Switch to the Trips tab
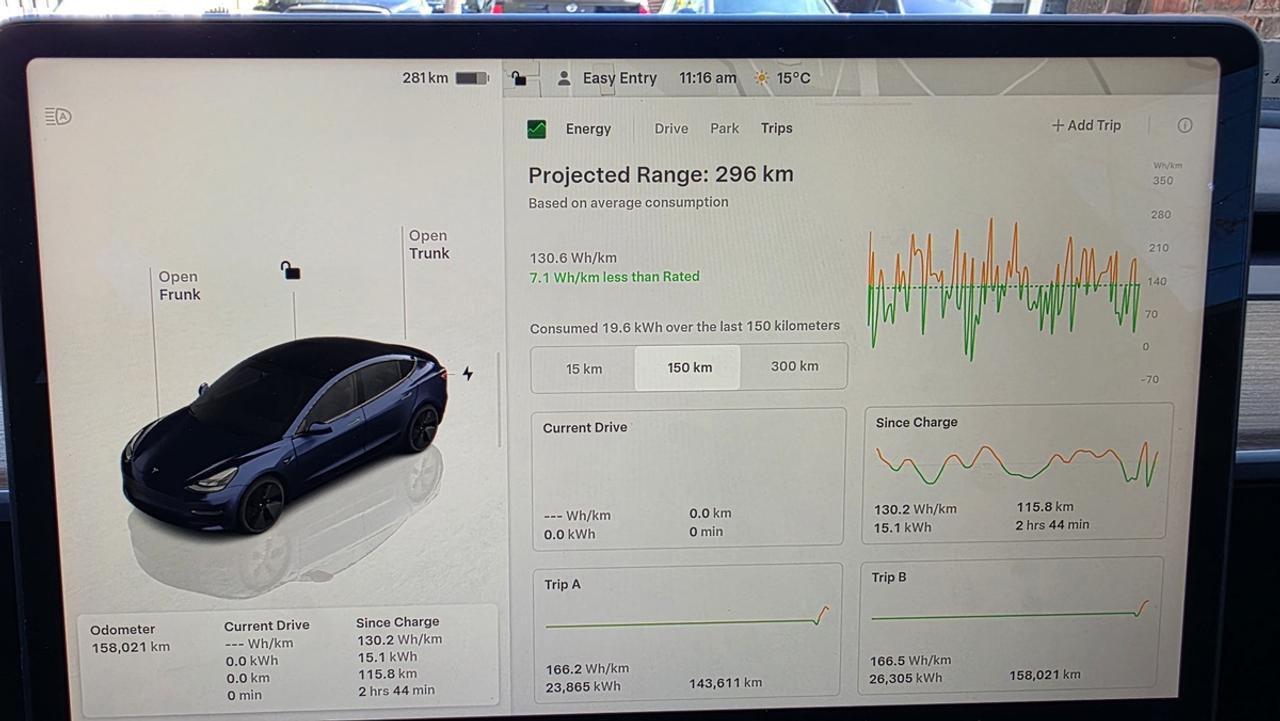Screen dimensions: 1280x721 (x=776, y=128)
